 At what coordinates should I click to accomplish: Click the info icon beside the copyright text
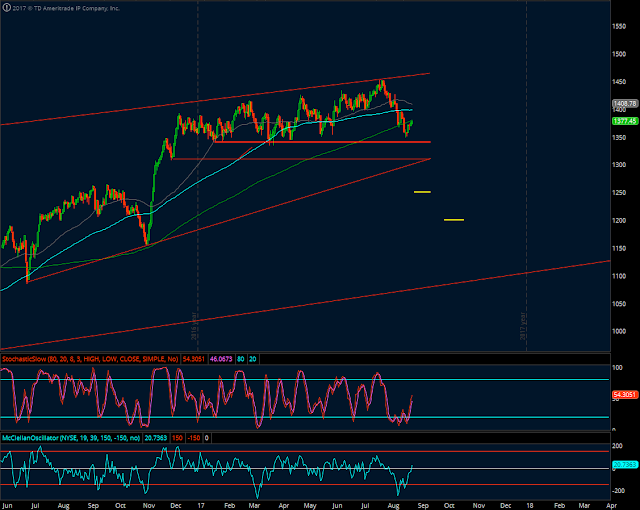pyautogui.click(x=6, y=8)
